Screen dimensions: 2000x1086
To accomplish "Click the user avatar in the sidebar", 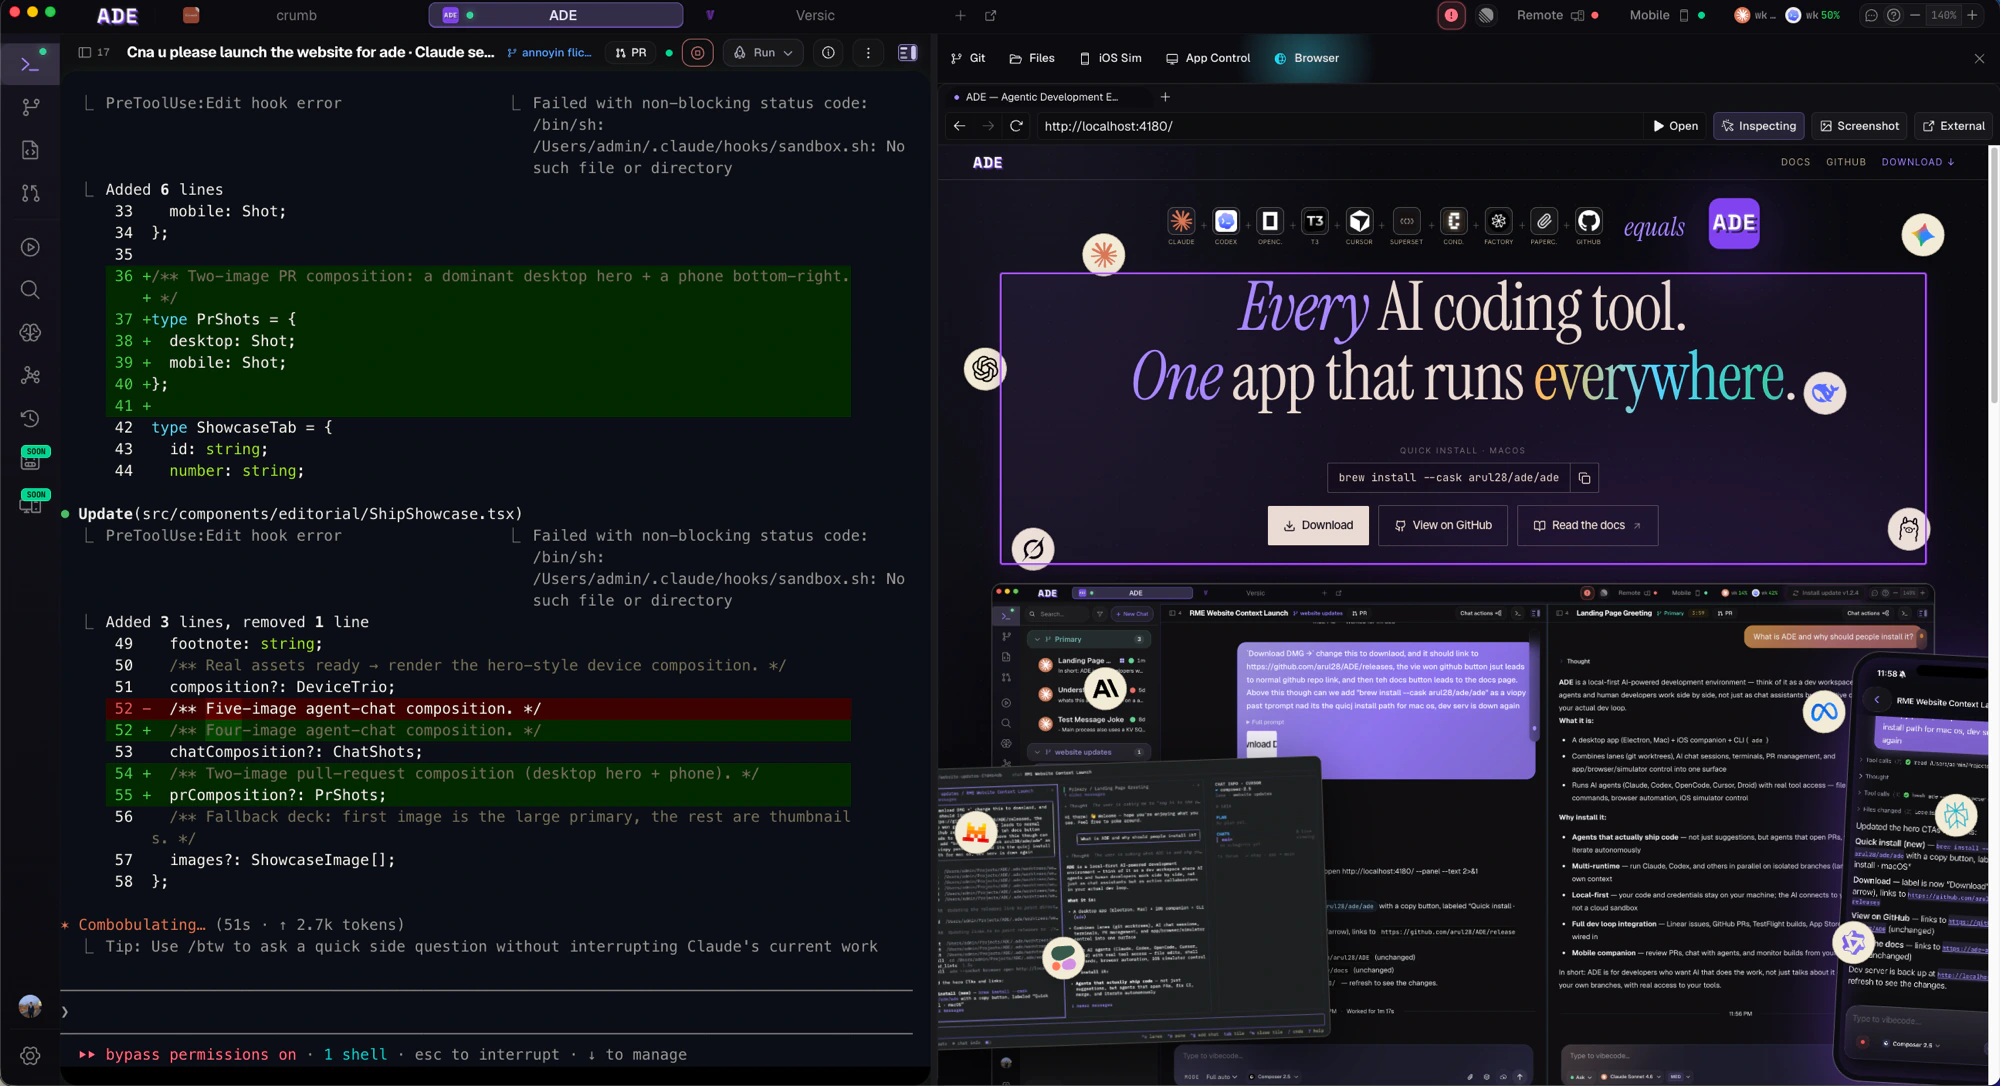I will [30, 1006].
